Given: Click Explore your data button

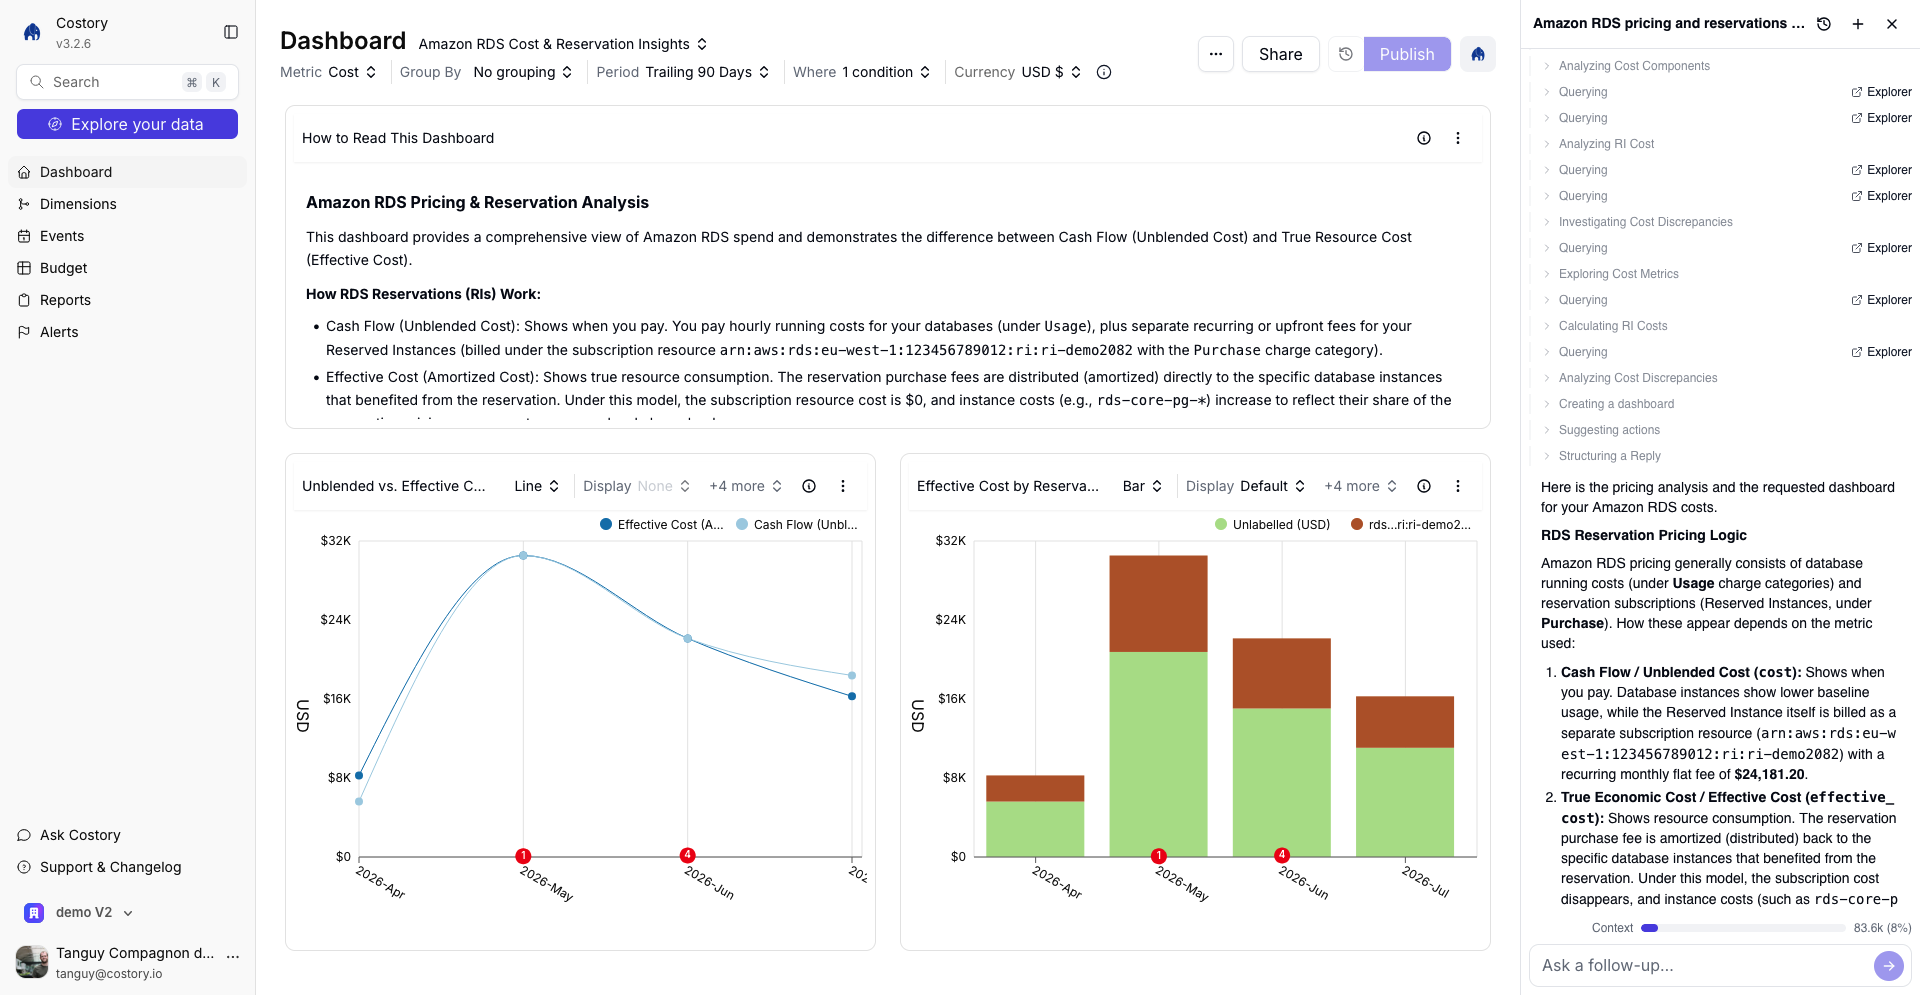Looking at the screenshot, I should [127, 124].
